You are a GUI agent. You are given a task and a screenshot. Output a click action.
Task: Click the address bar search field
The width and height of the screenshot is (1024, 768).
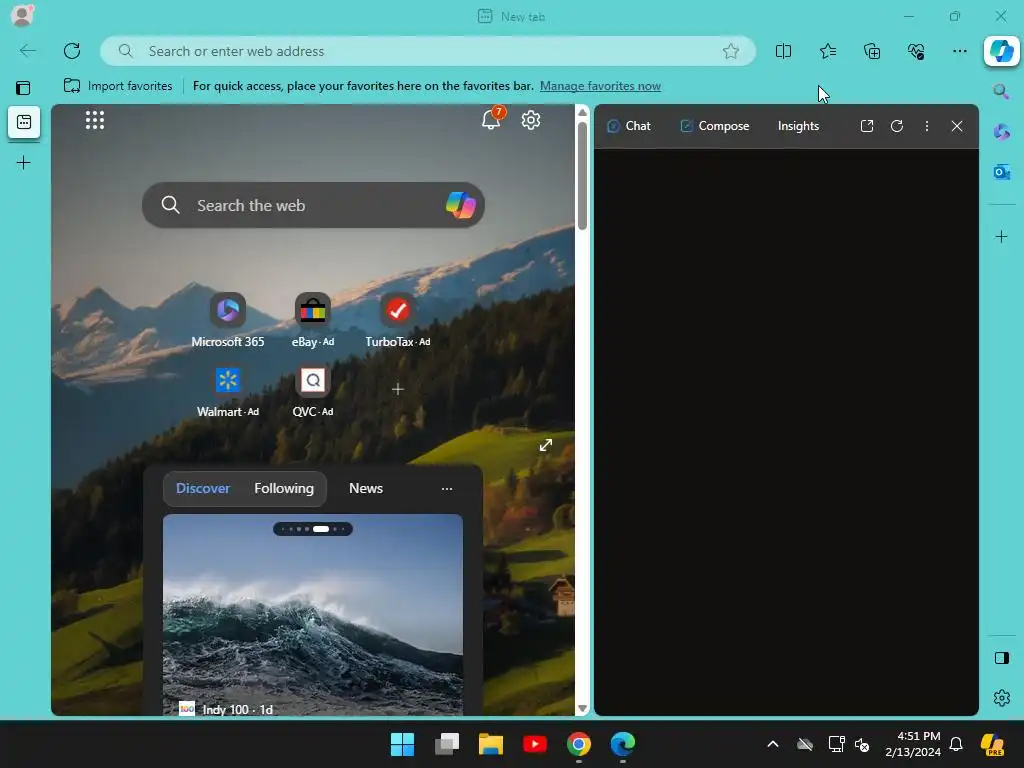coord(428,51)
